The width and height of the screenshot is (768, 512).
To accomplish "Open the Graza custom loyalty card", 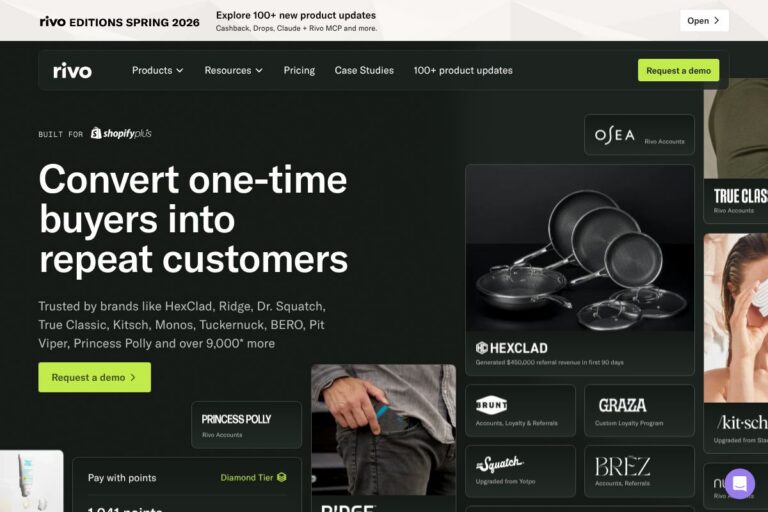I will [639, 411].
